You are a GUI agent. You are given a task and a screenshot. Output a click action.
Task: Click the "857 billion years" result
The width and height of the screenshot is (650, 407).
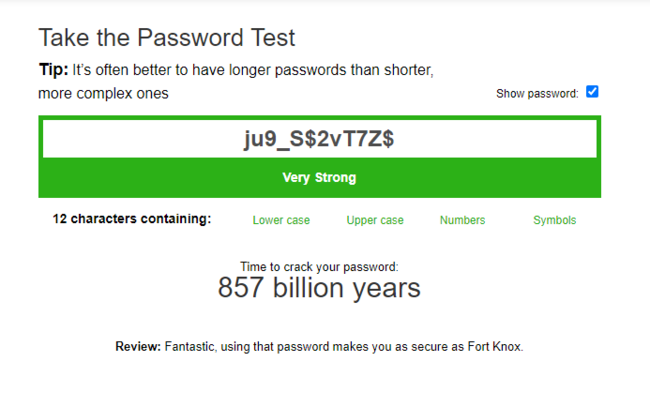coord(319,288)
